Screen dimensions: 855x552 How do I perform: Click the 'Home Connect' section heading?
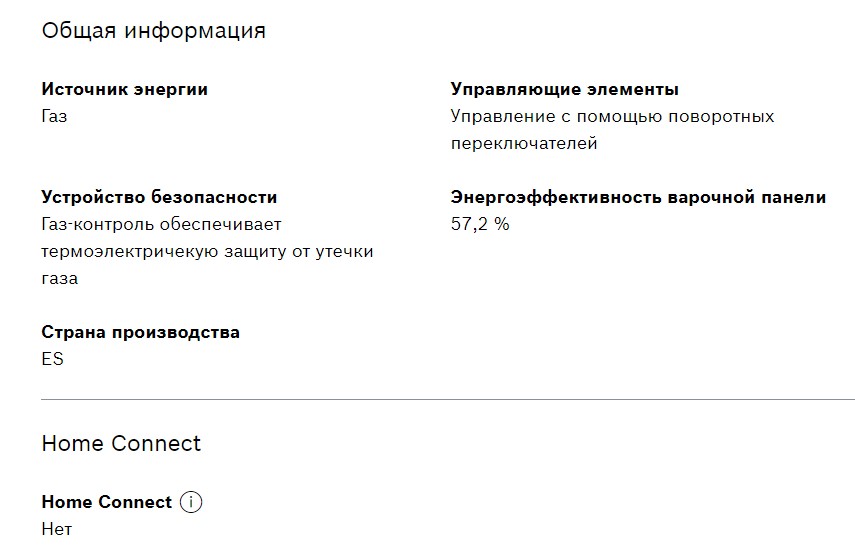click(121, 443)
